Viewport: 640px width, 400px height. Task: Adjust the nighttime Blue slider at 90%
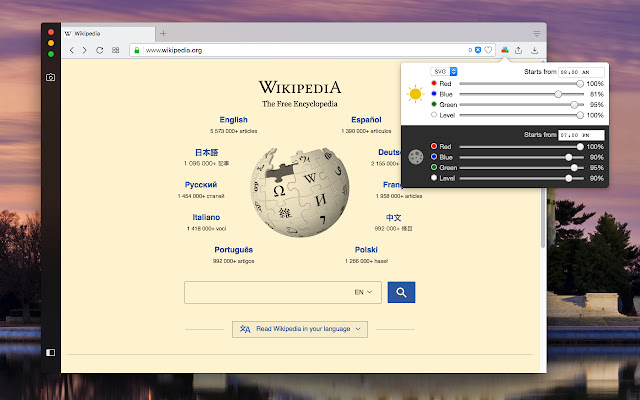pyautogui.click(x=521, y=157)
